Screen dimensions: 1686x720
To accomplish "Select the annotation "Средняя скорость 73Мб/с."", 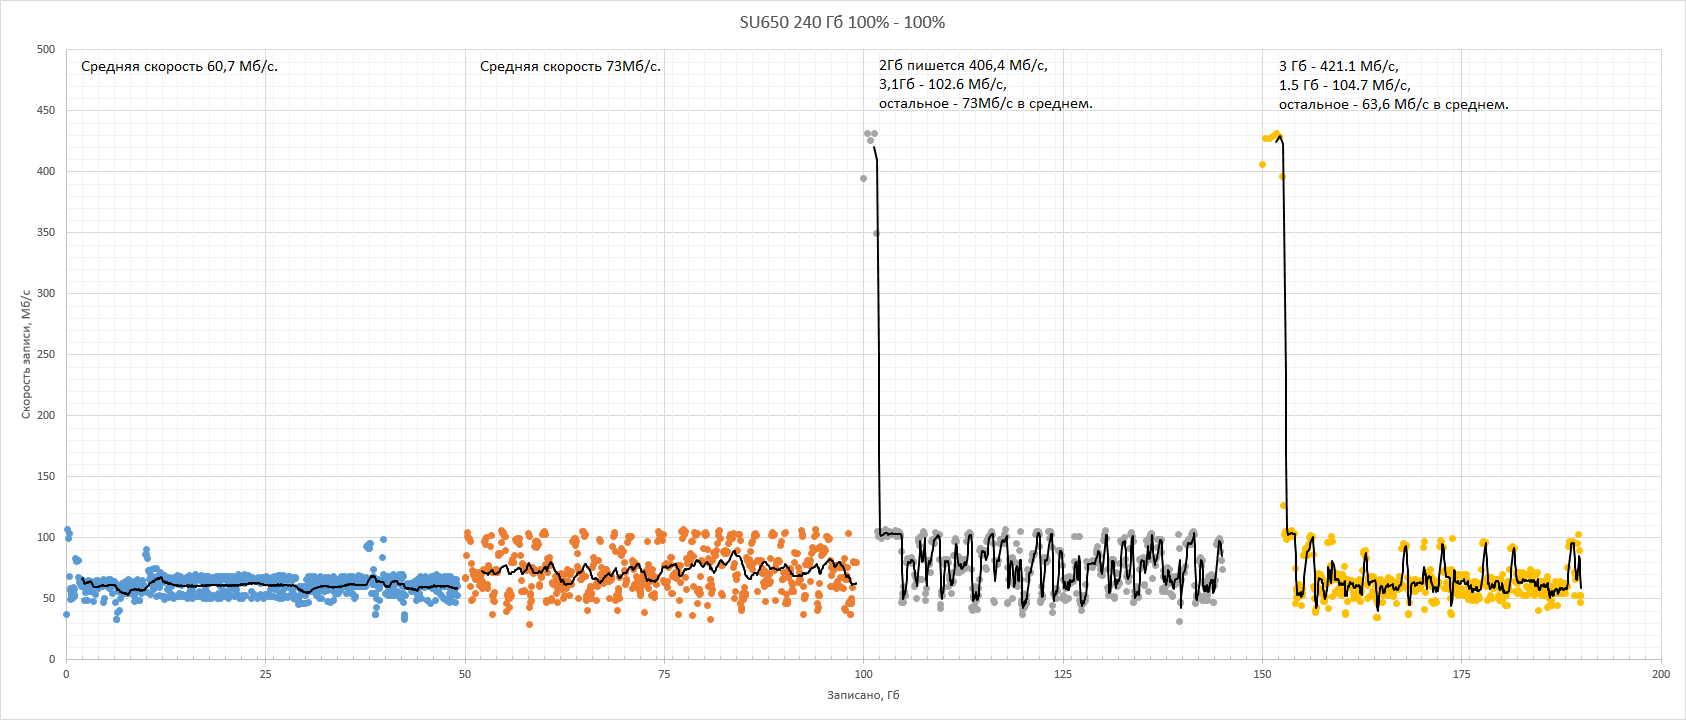I will [x=570, y=66].
